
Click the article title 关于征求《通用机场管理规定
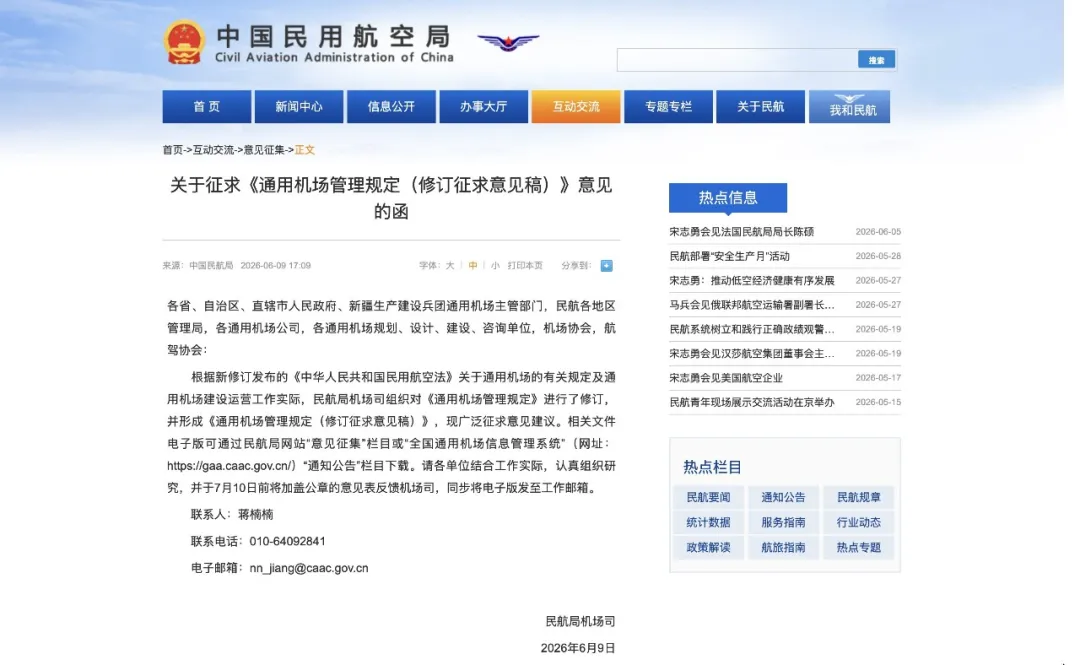point(391,198)
